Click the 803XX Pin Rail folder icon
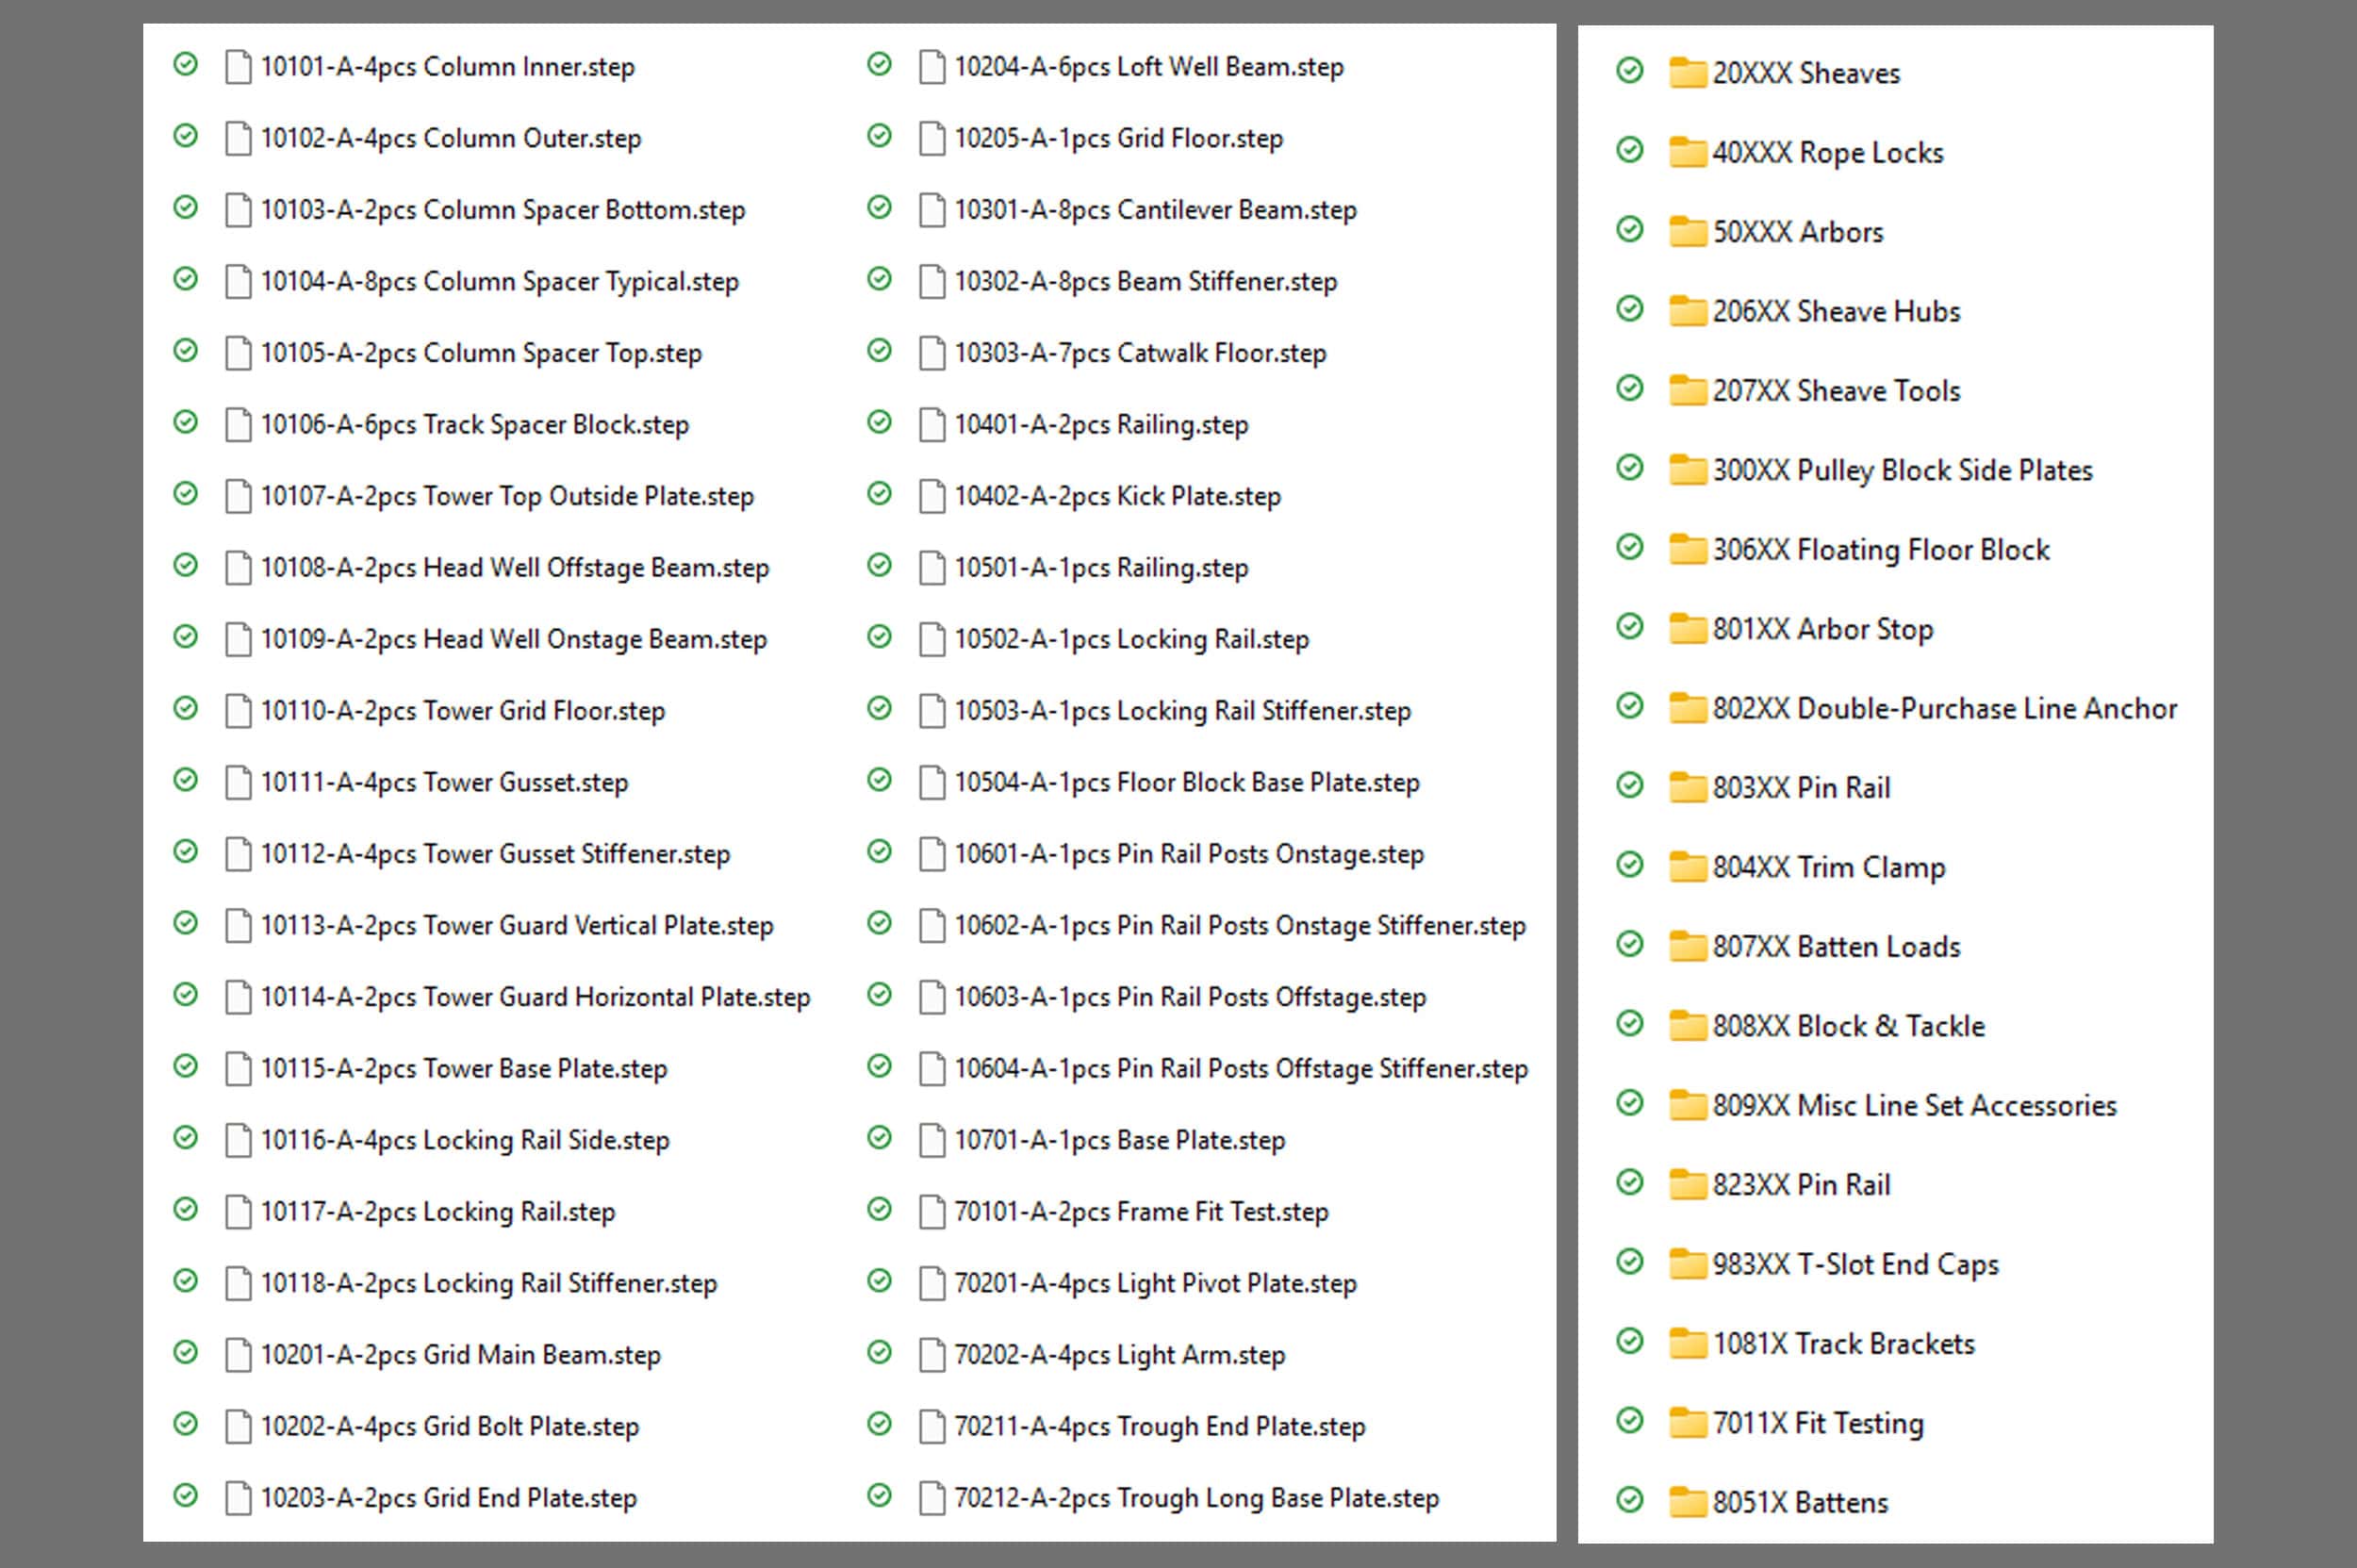Viewport: 2357px width, 1568px height. coord(1687,787)
